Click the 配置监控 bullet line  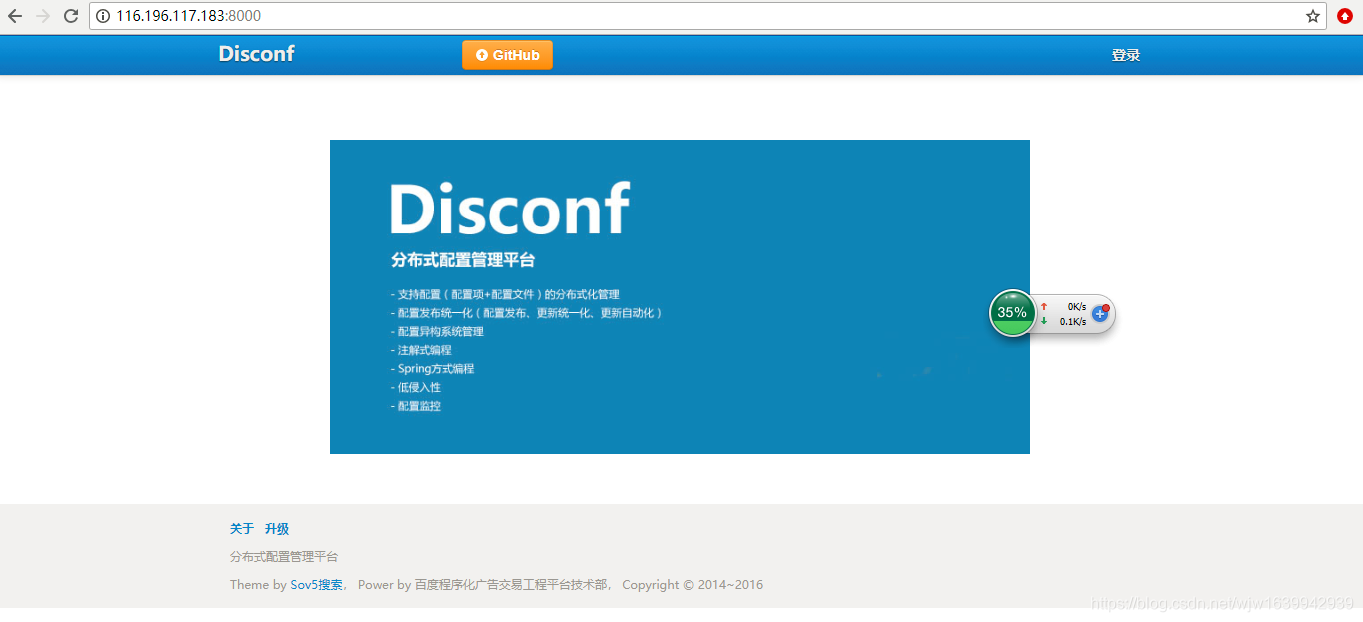(415, 406)
